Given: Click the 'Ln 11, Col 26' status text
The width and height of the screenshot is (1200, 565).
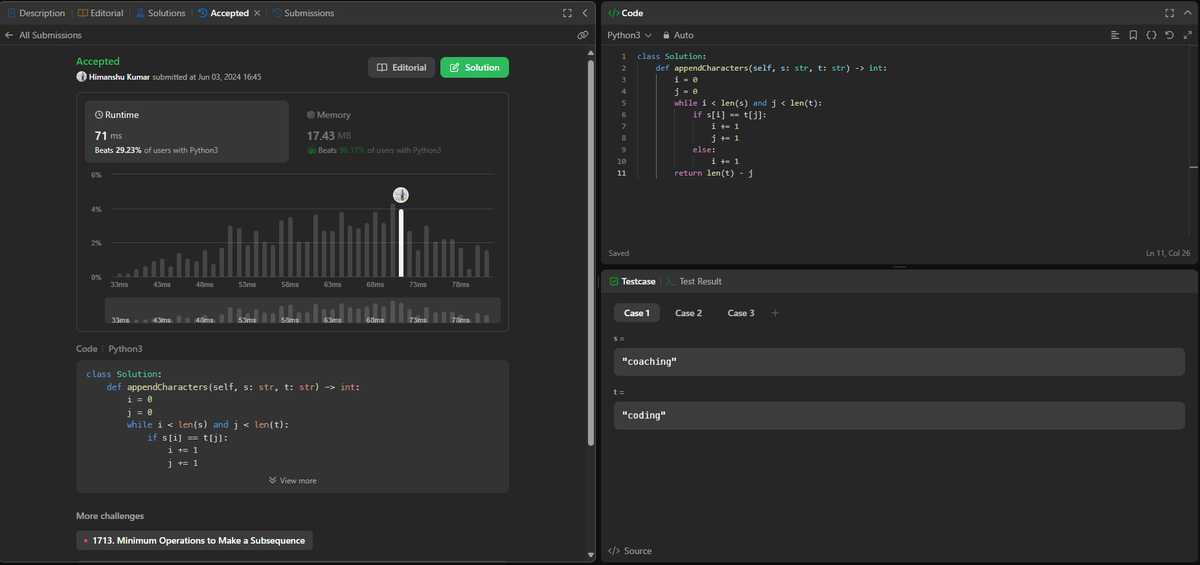Looking at the screenshot, I should [x=1168, y=253].
